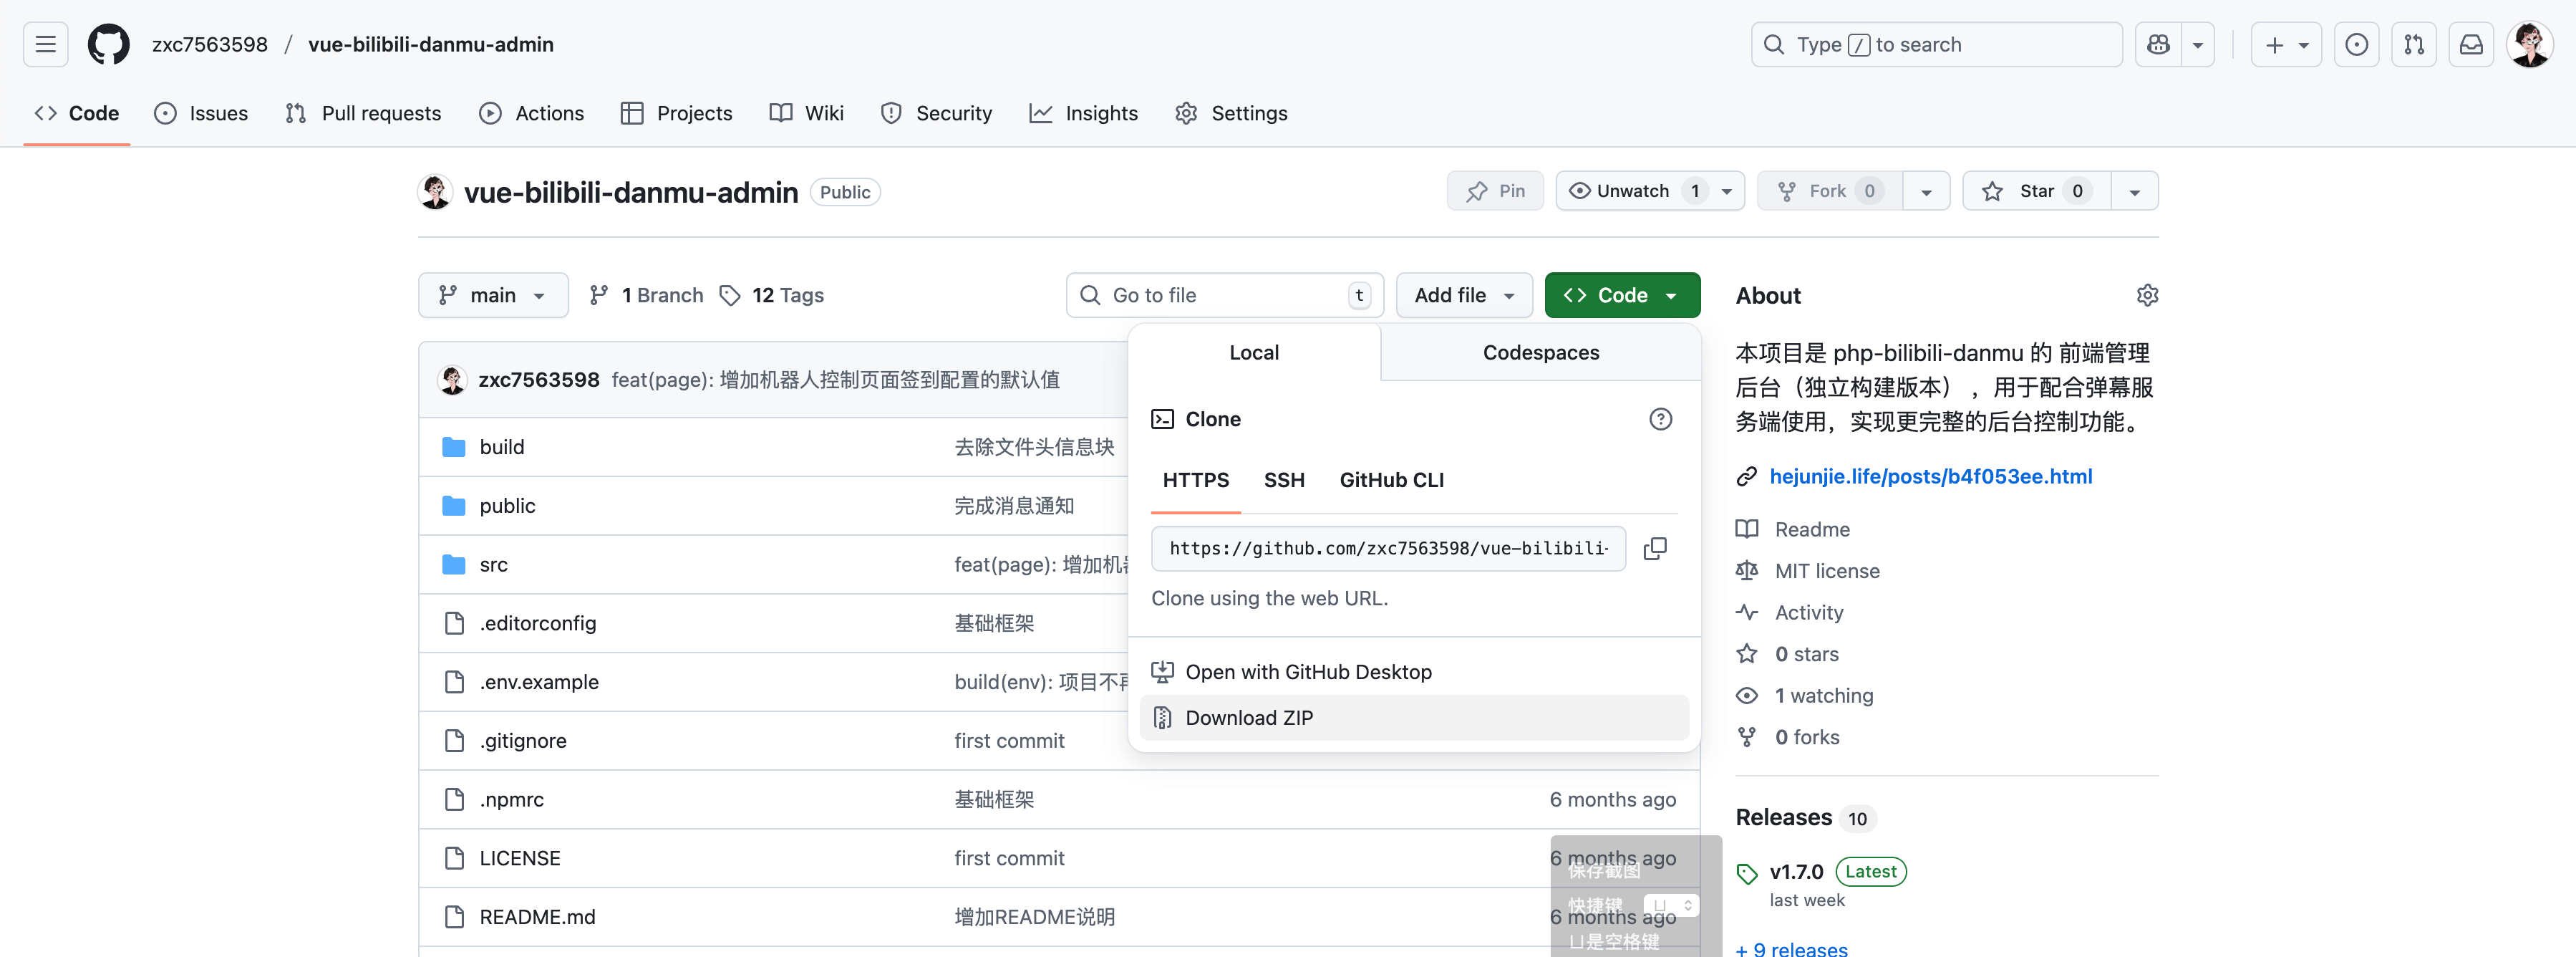2576x957 pixels.
Task: Copy the HTTPS clone URL to clipboard
Action: click(x=1655, y=548)
